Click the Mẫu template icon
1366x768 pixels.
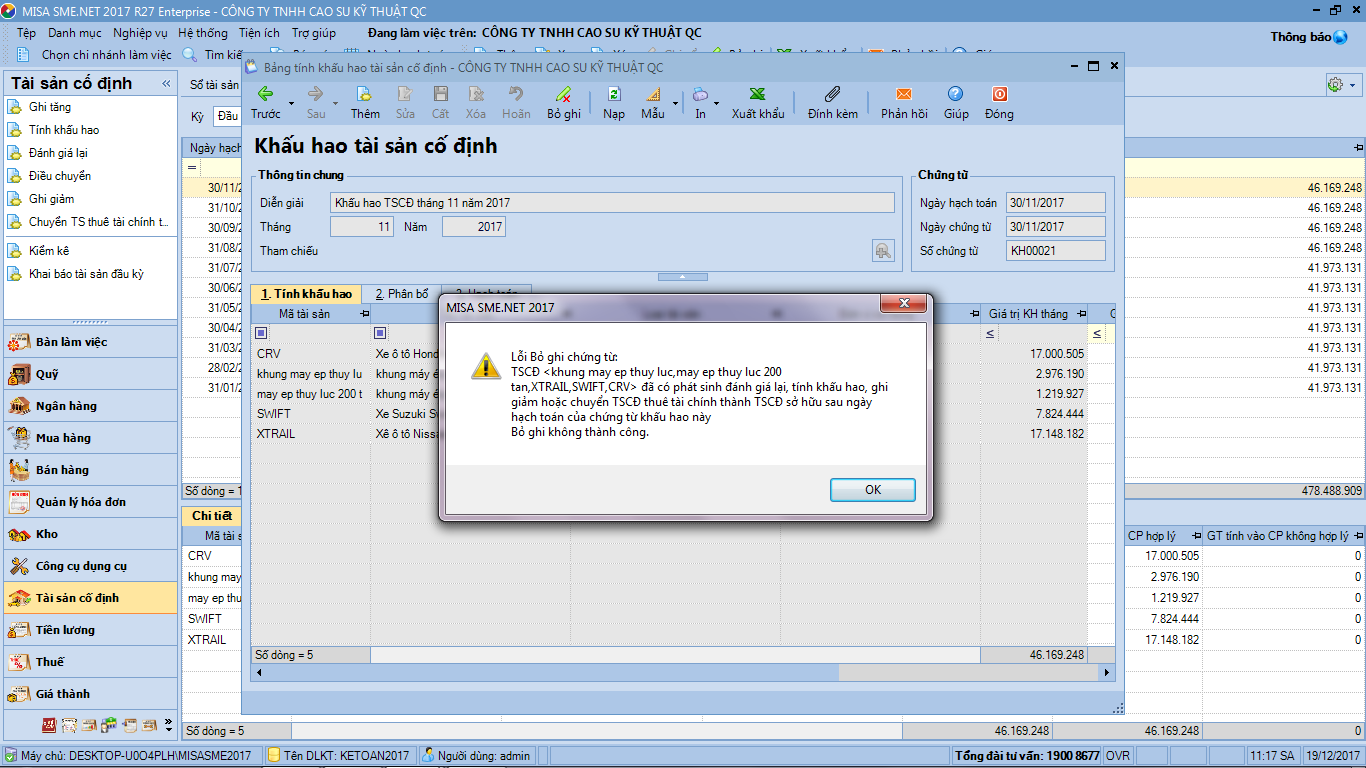(x=653, y=94)
